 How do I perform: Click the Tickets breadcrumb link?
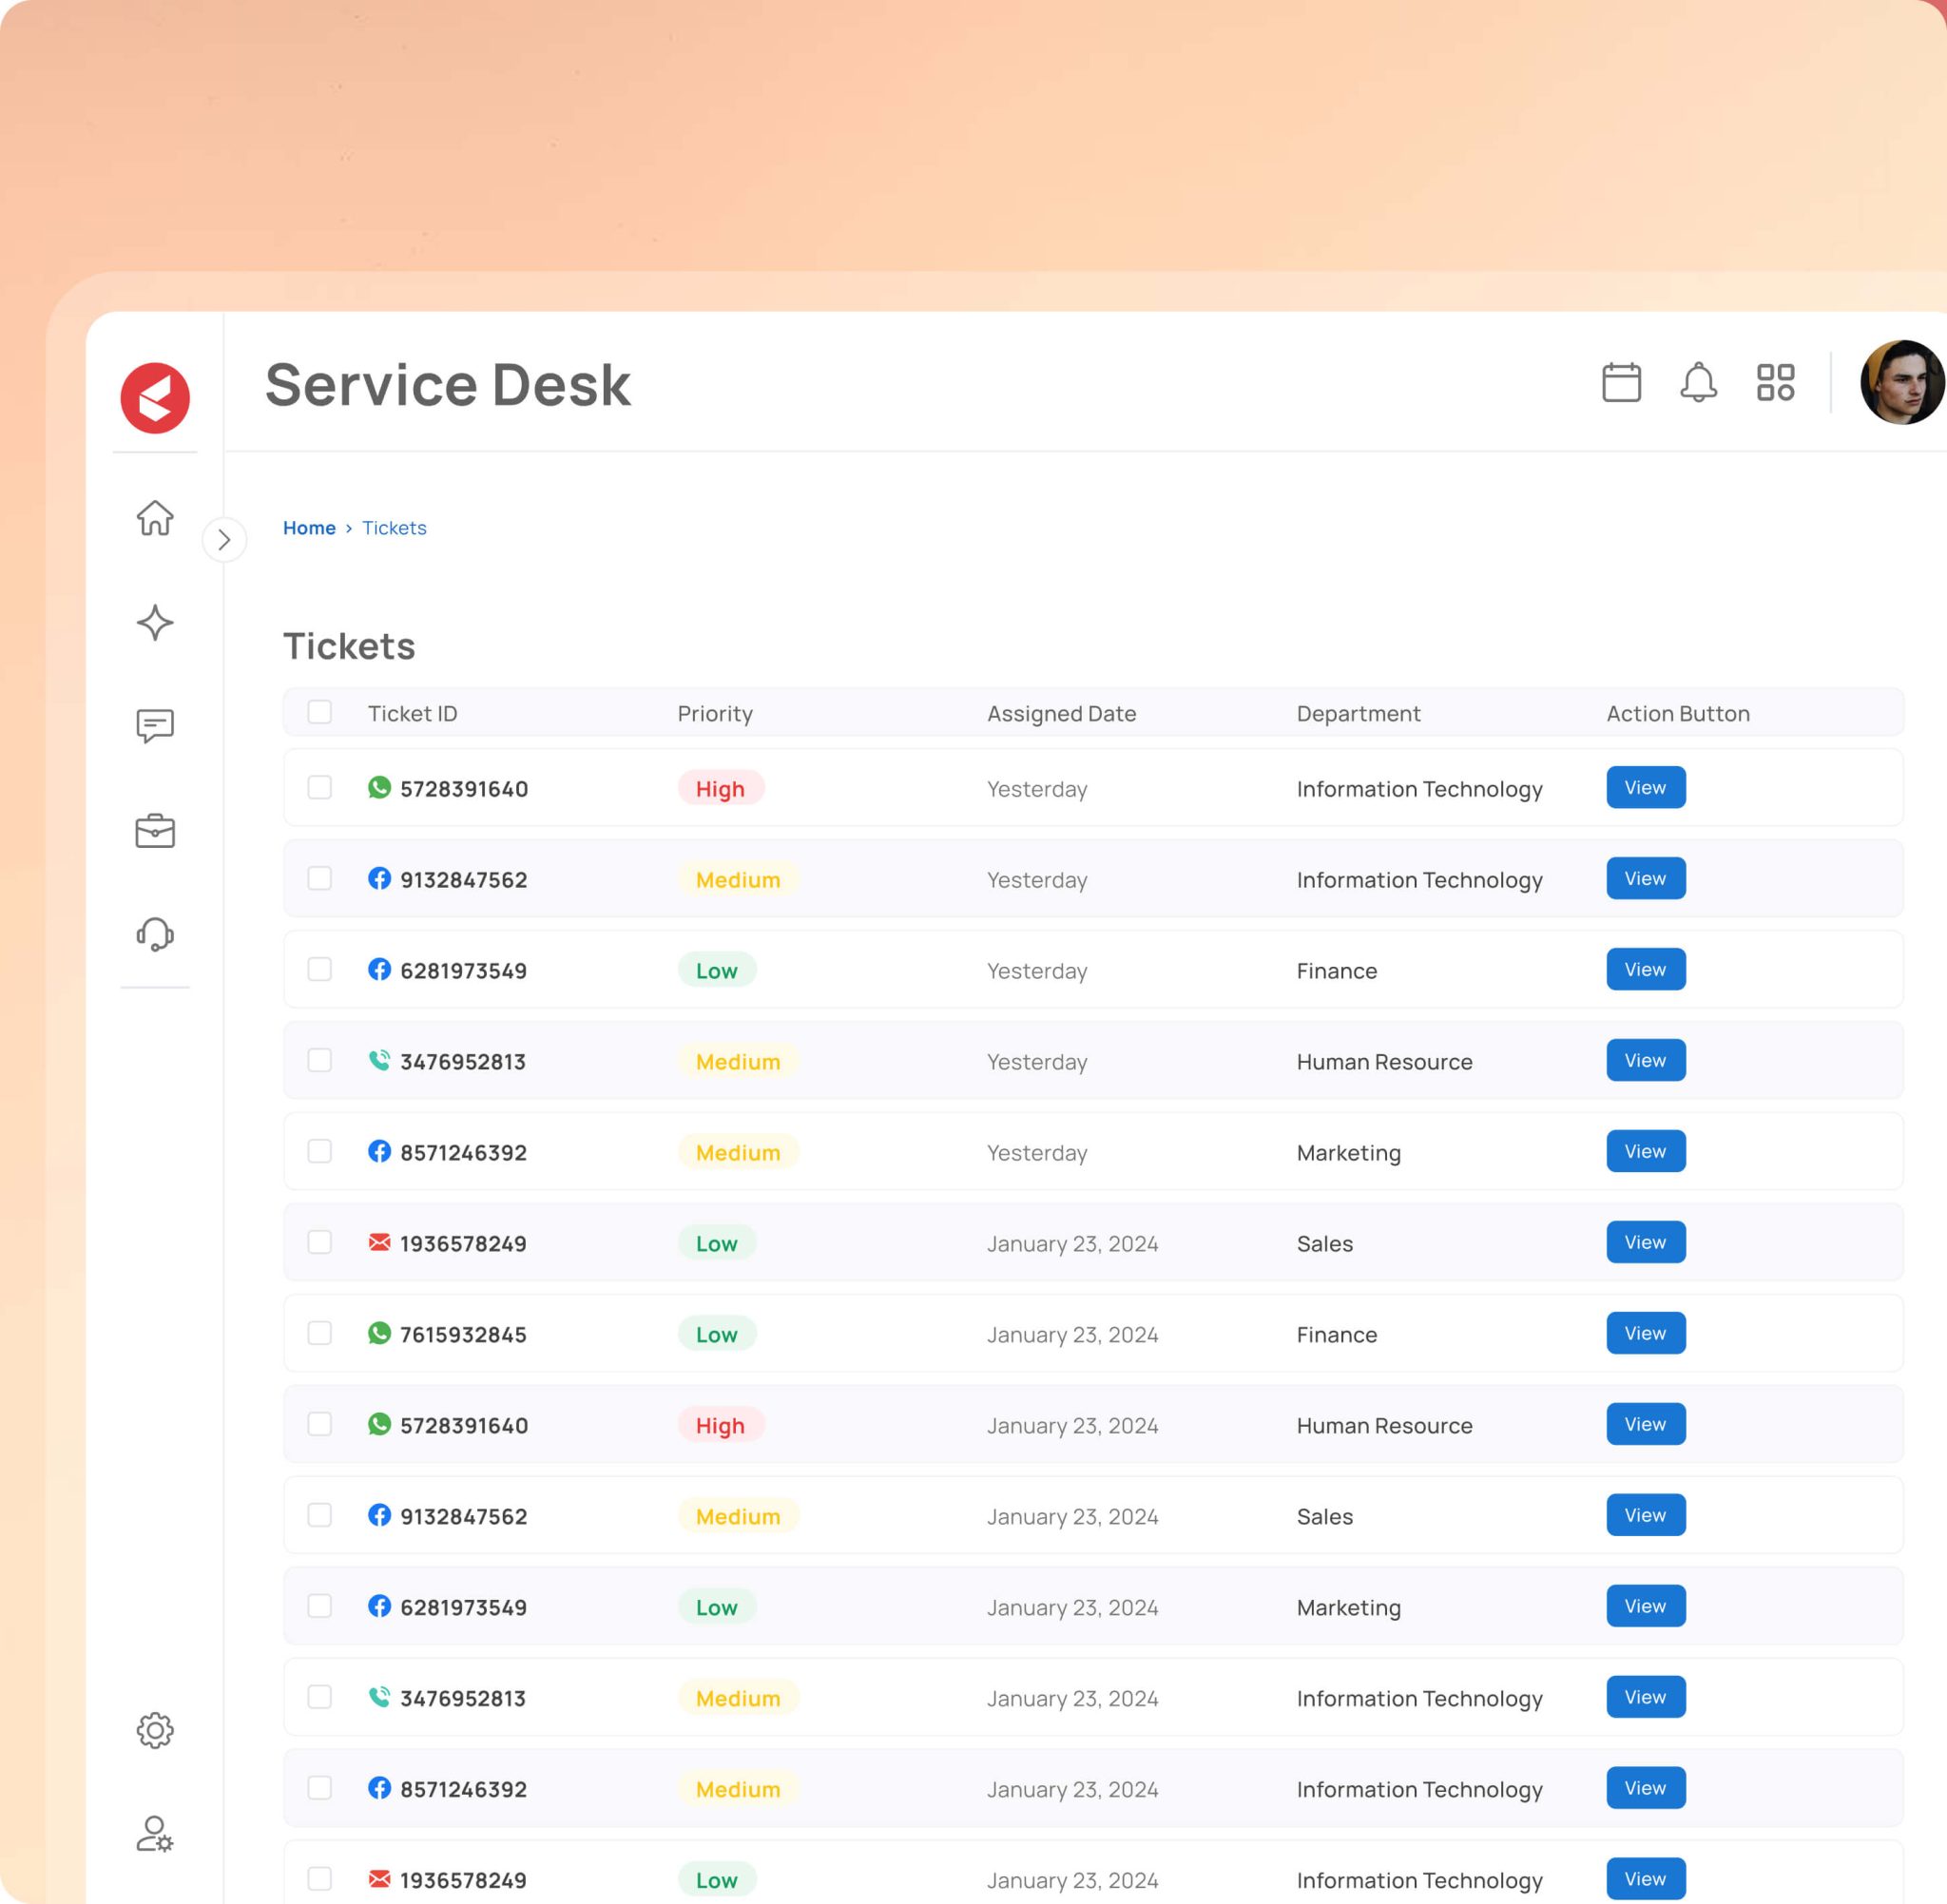394,528
